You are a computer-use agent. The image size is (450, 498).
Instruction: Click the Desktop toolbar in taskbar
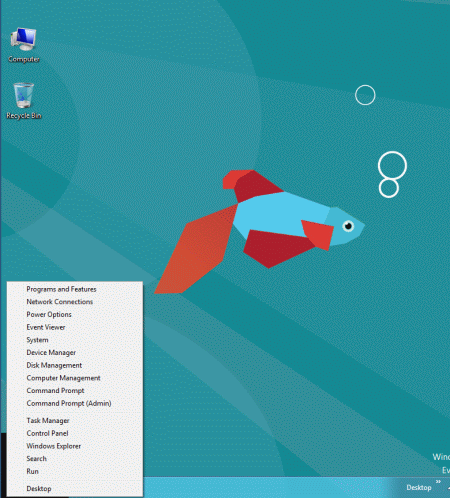[419, 488]
